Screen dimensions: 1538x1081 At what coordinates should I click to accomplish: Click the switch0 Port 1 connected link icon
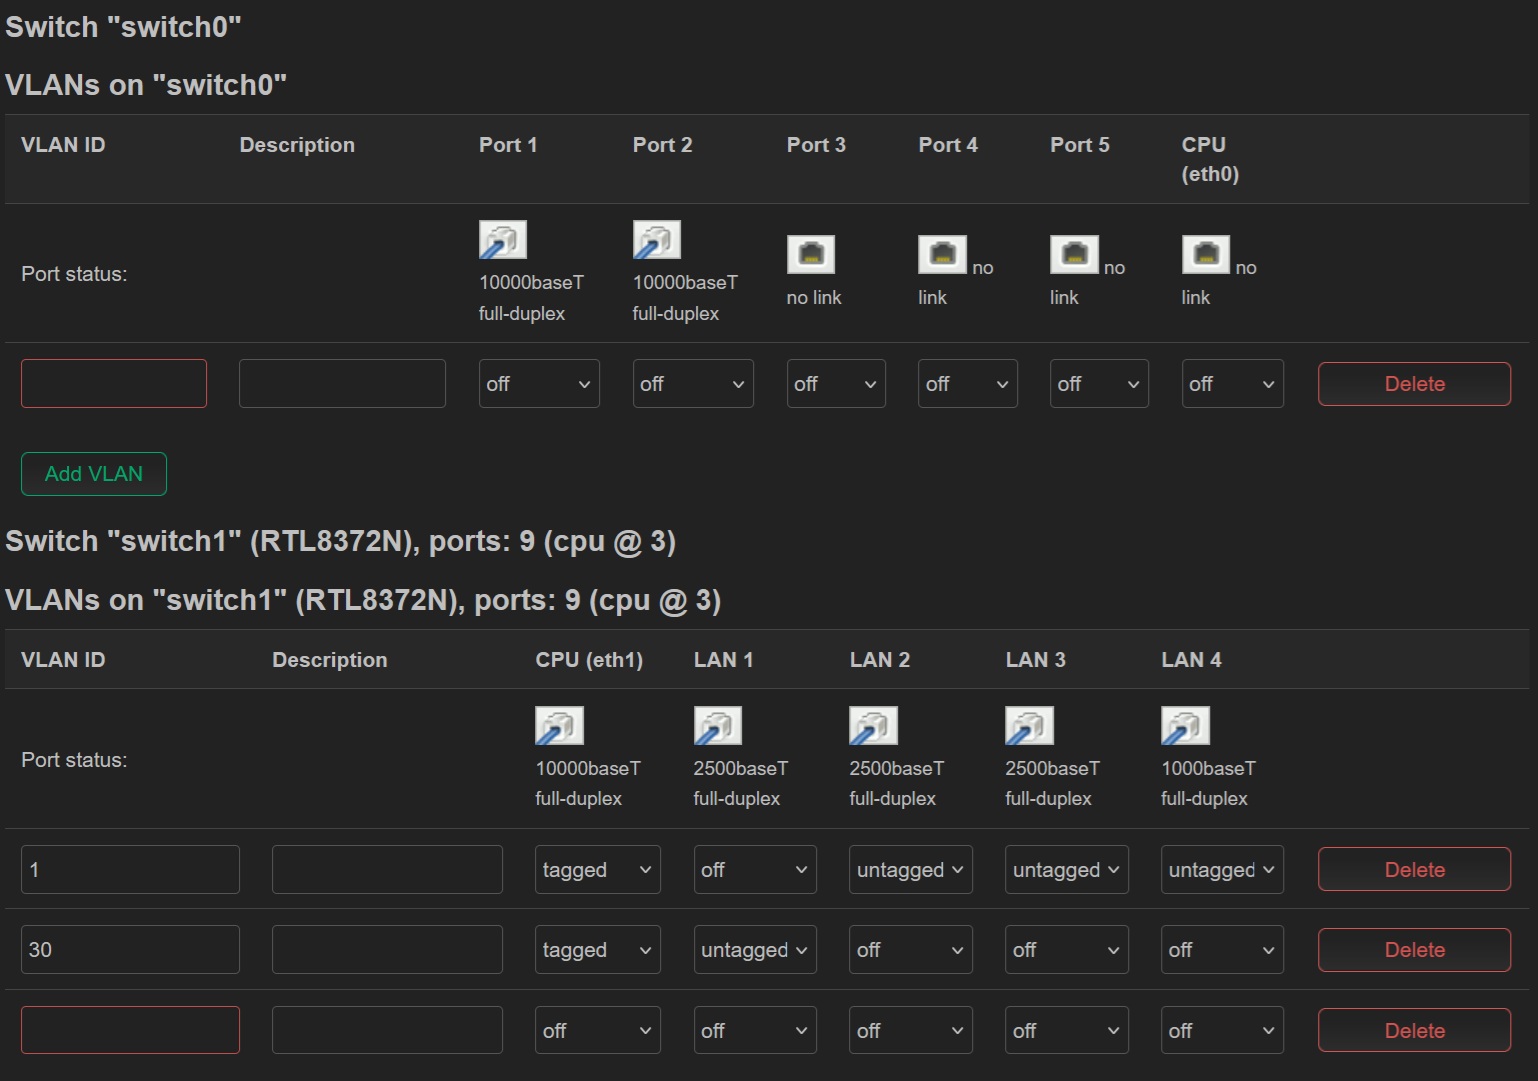click(x=502, y=241)
